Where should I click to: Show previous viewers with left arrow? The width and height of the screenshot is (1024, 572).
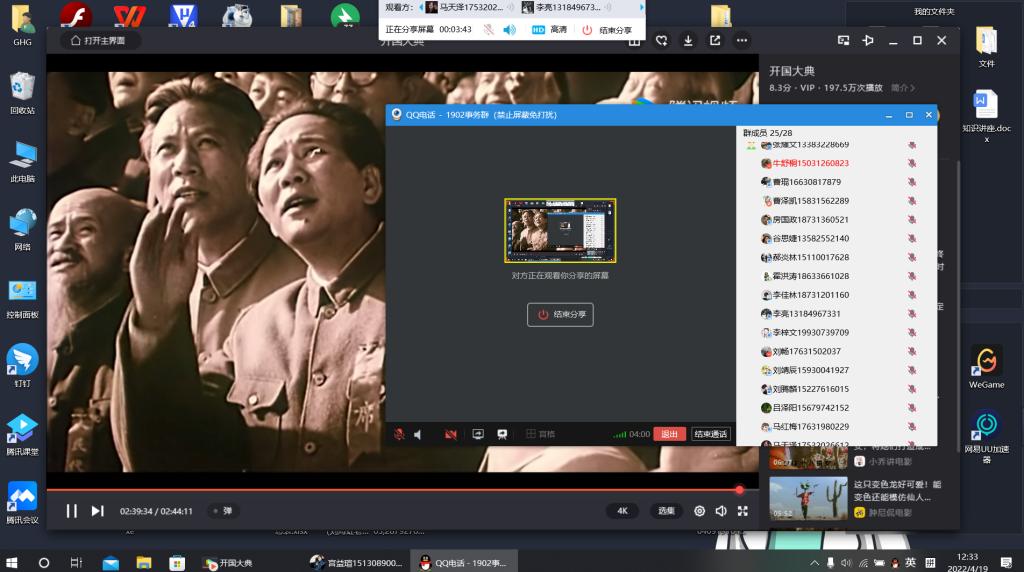(421, 7)
